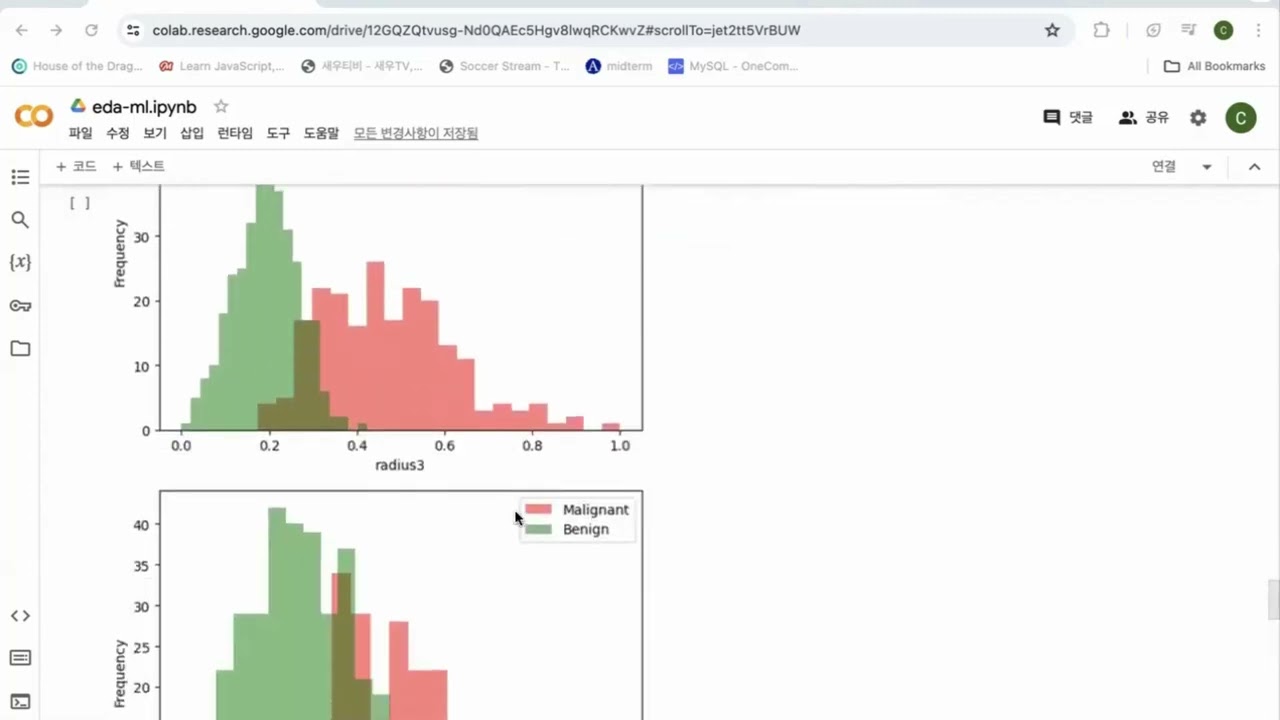Open the All Bookmarks folder
Viewport: 1280px width, 720px height.
click(1215, 66)
